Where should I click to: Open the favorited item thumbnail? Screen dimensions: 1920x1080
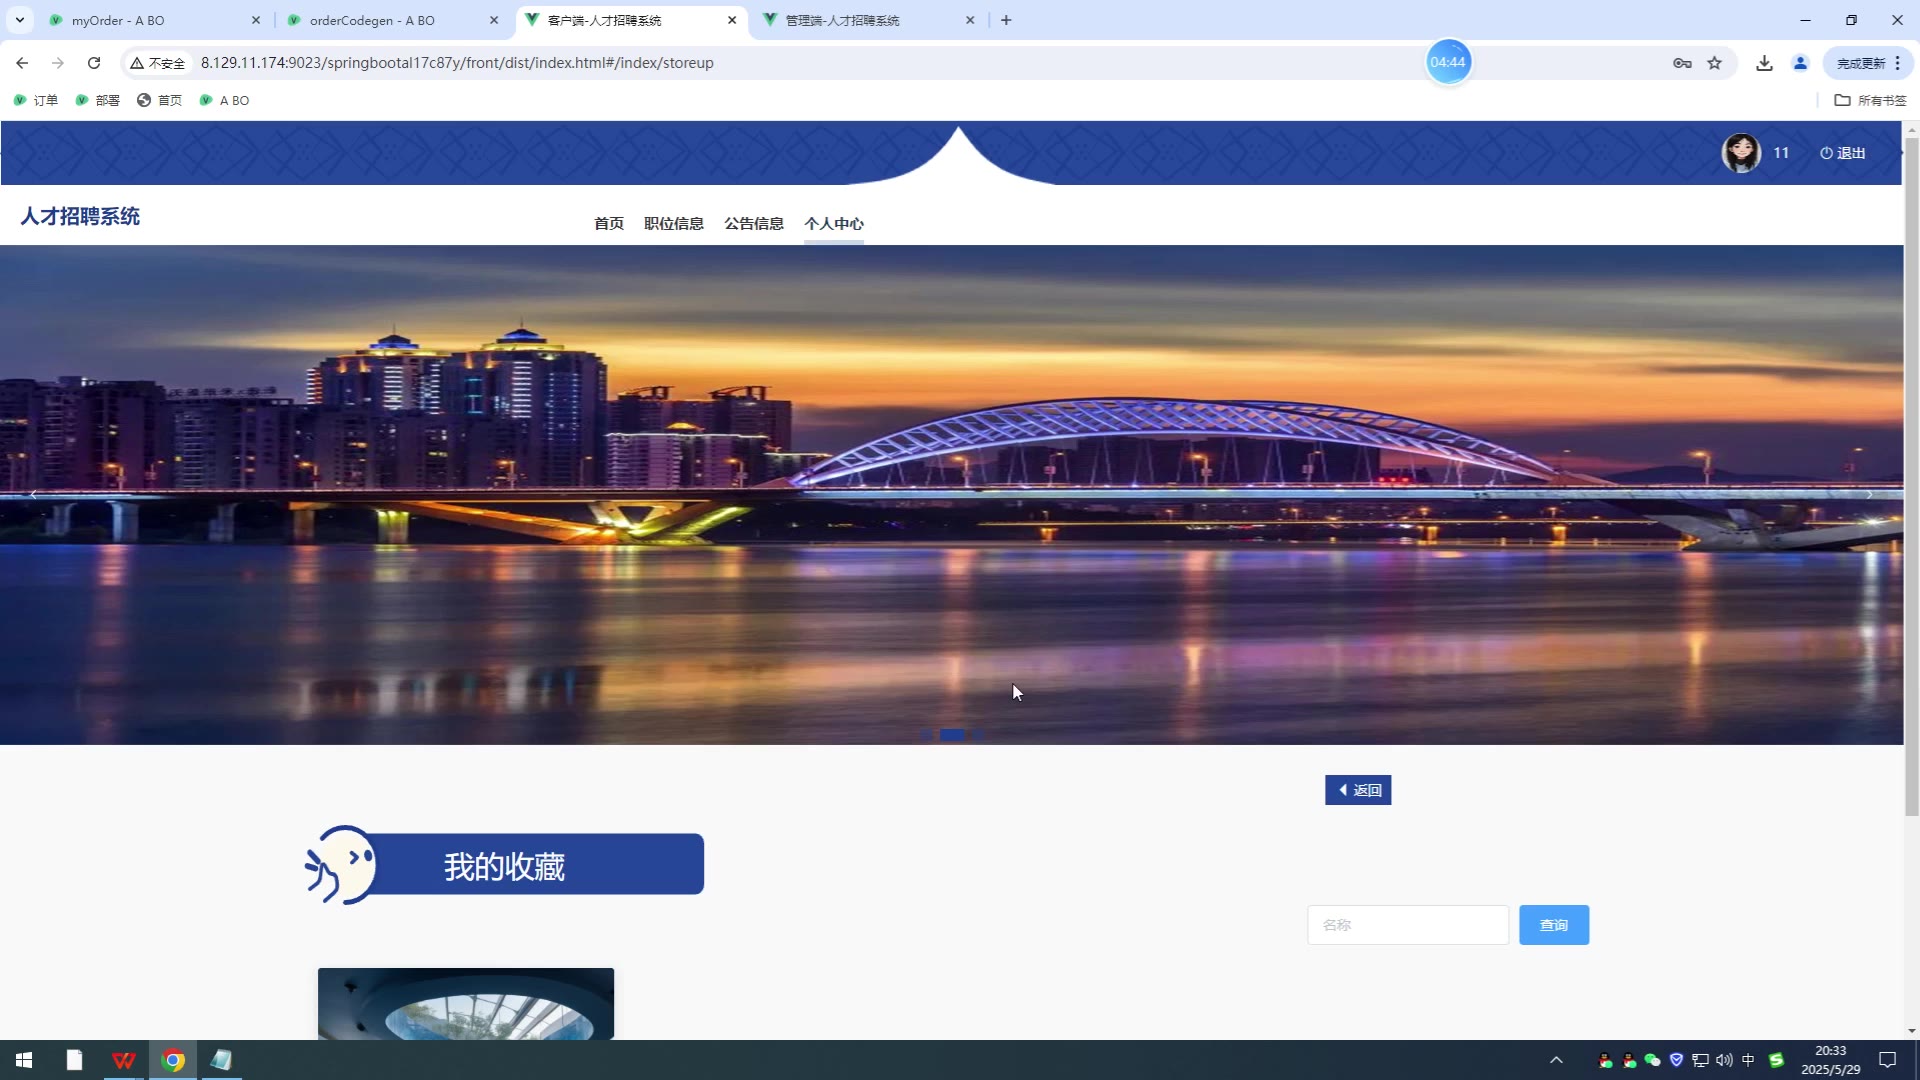pyautogui.click(x=466, y=1003)
